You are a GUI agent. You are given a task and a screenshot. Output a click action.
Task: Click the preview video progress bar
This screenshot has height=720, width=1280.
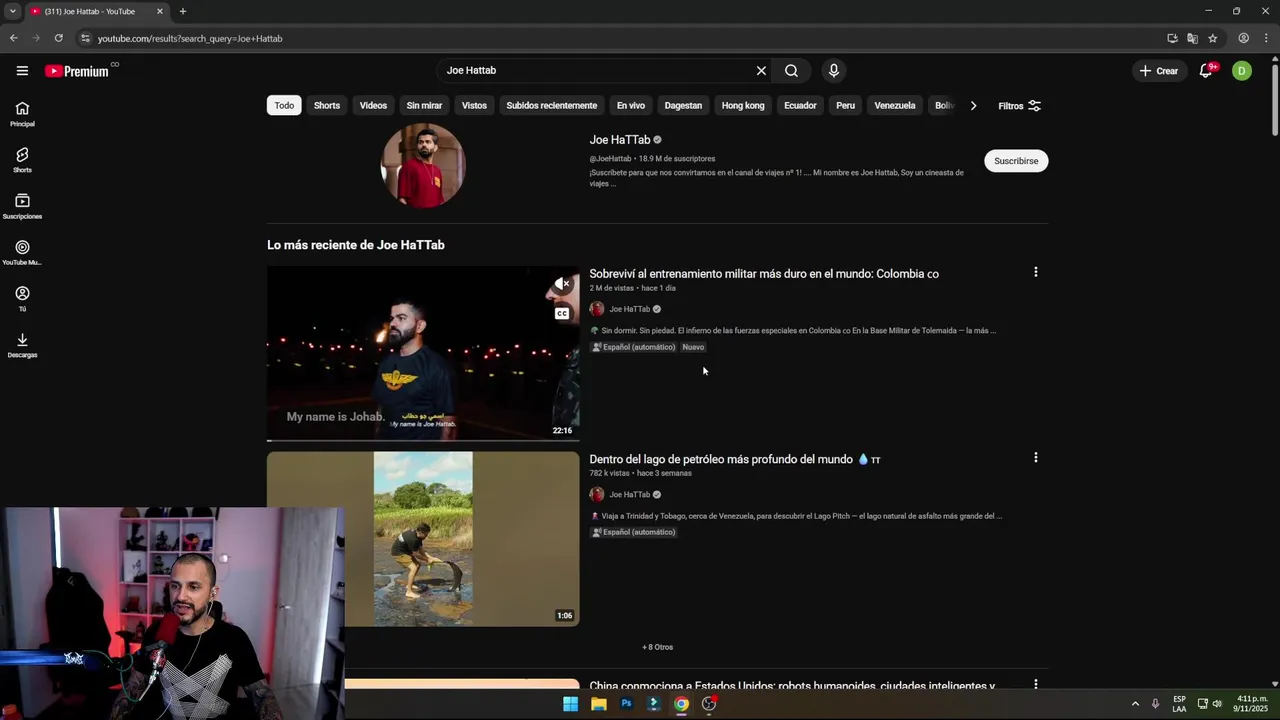(423, 440)
